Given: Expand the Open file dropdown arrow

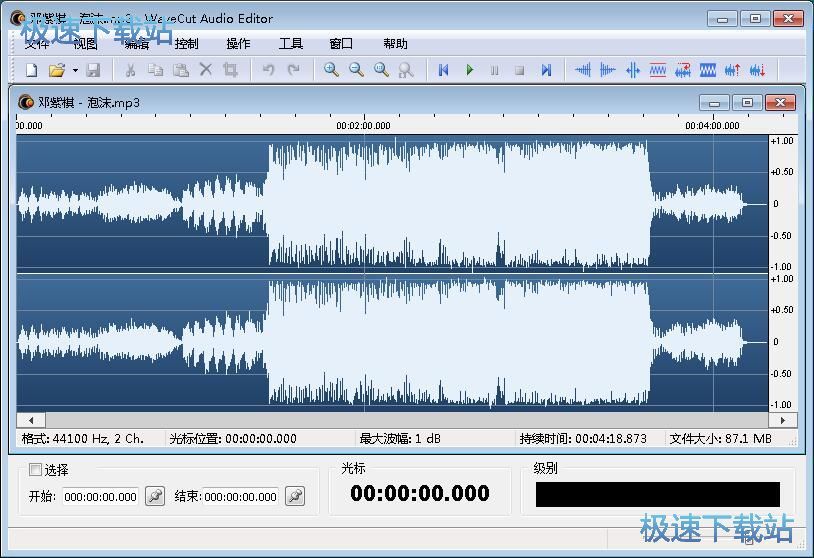Looking at the screenshot, I should [x=75, y=70].
